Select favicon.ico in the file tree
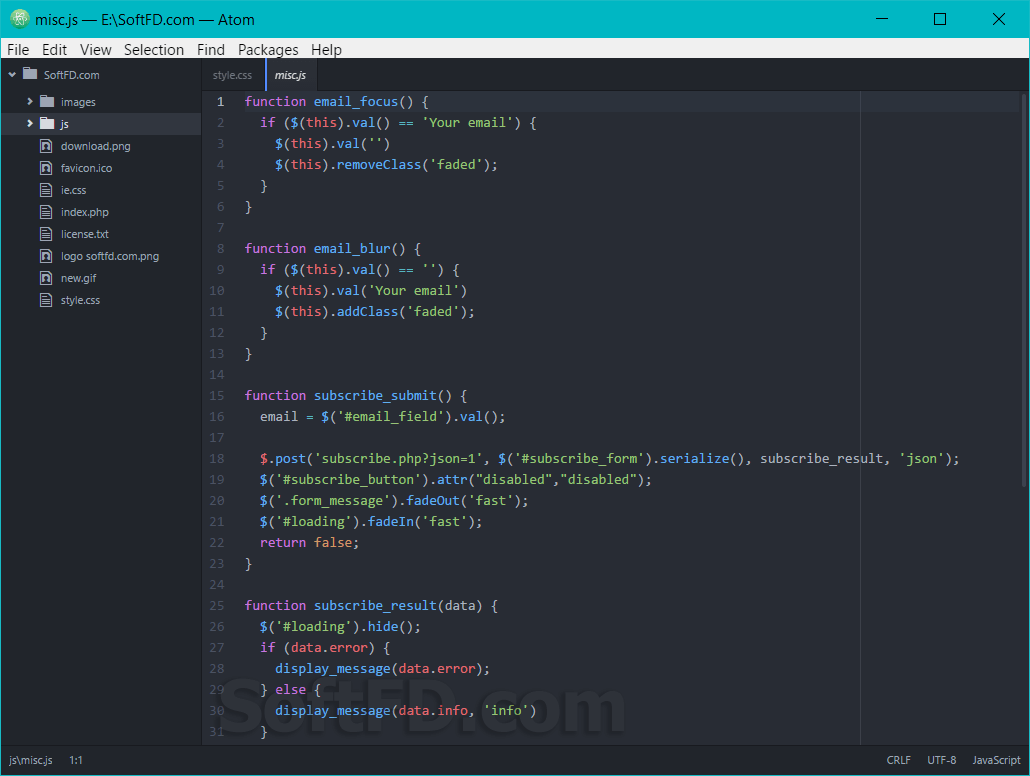 coord(87,168)
